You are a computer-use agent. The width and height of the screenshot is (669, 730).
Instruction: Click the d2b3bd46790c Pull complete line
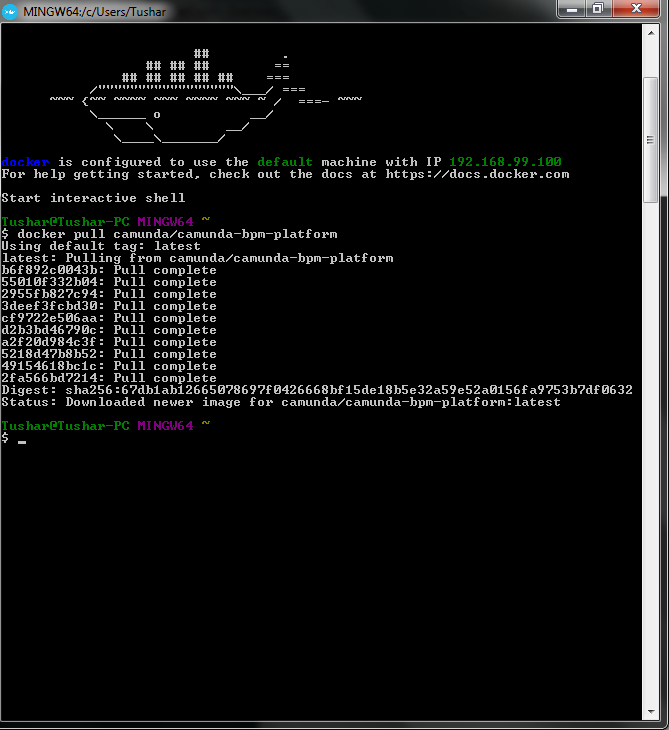tap(109, 330)
